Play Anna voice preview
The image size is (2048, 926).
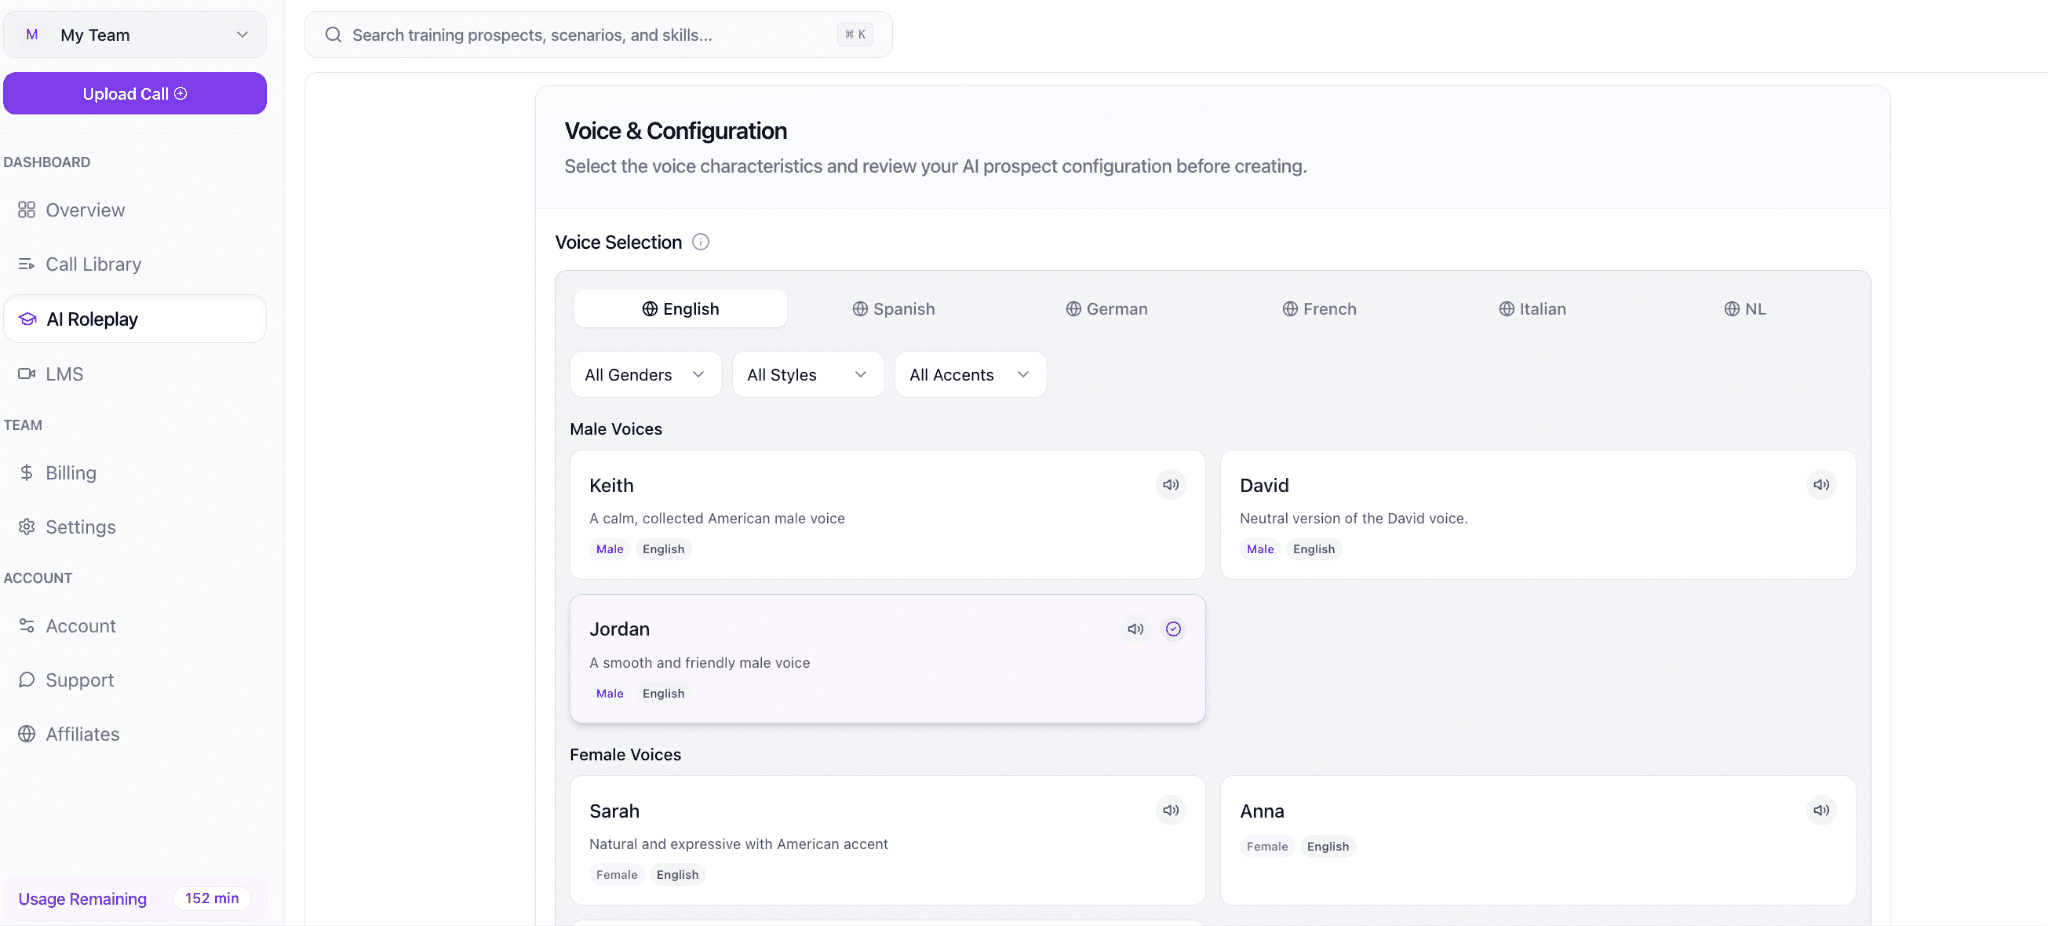click(1821, 810)
